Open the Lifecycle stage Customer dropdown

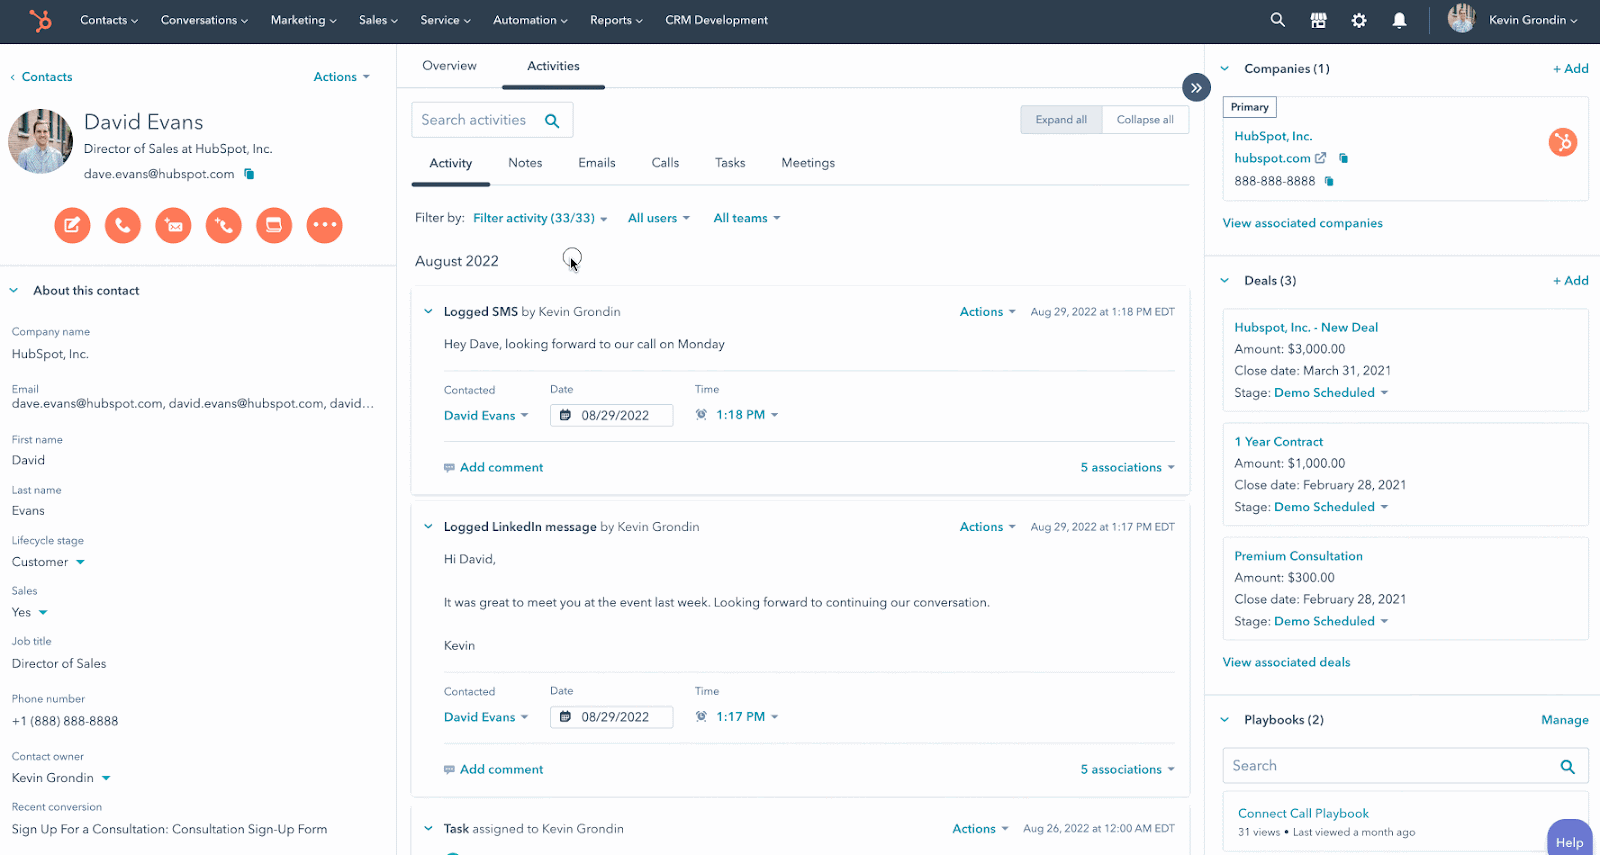coord(48,562)
